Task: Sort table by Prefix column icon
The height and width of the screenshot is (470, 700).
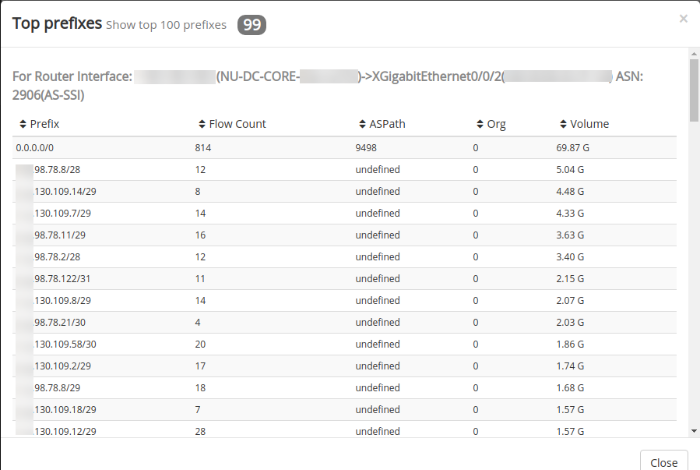Action: 23,125
